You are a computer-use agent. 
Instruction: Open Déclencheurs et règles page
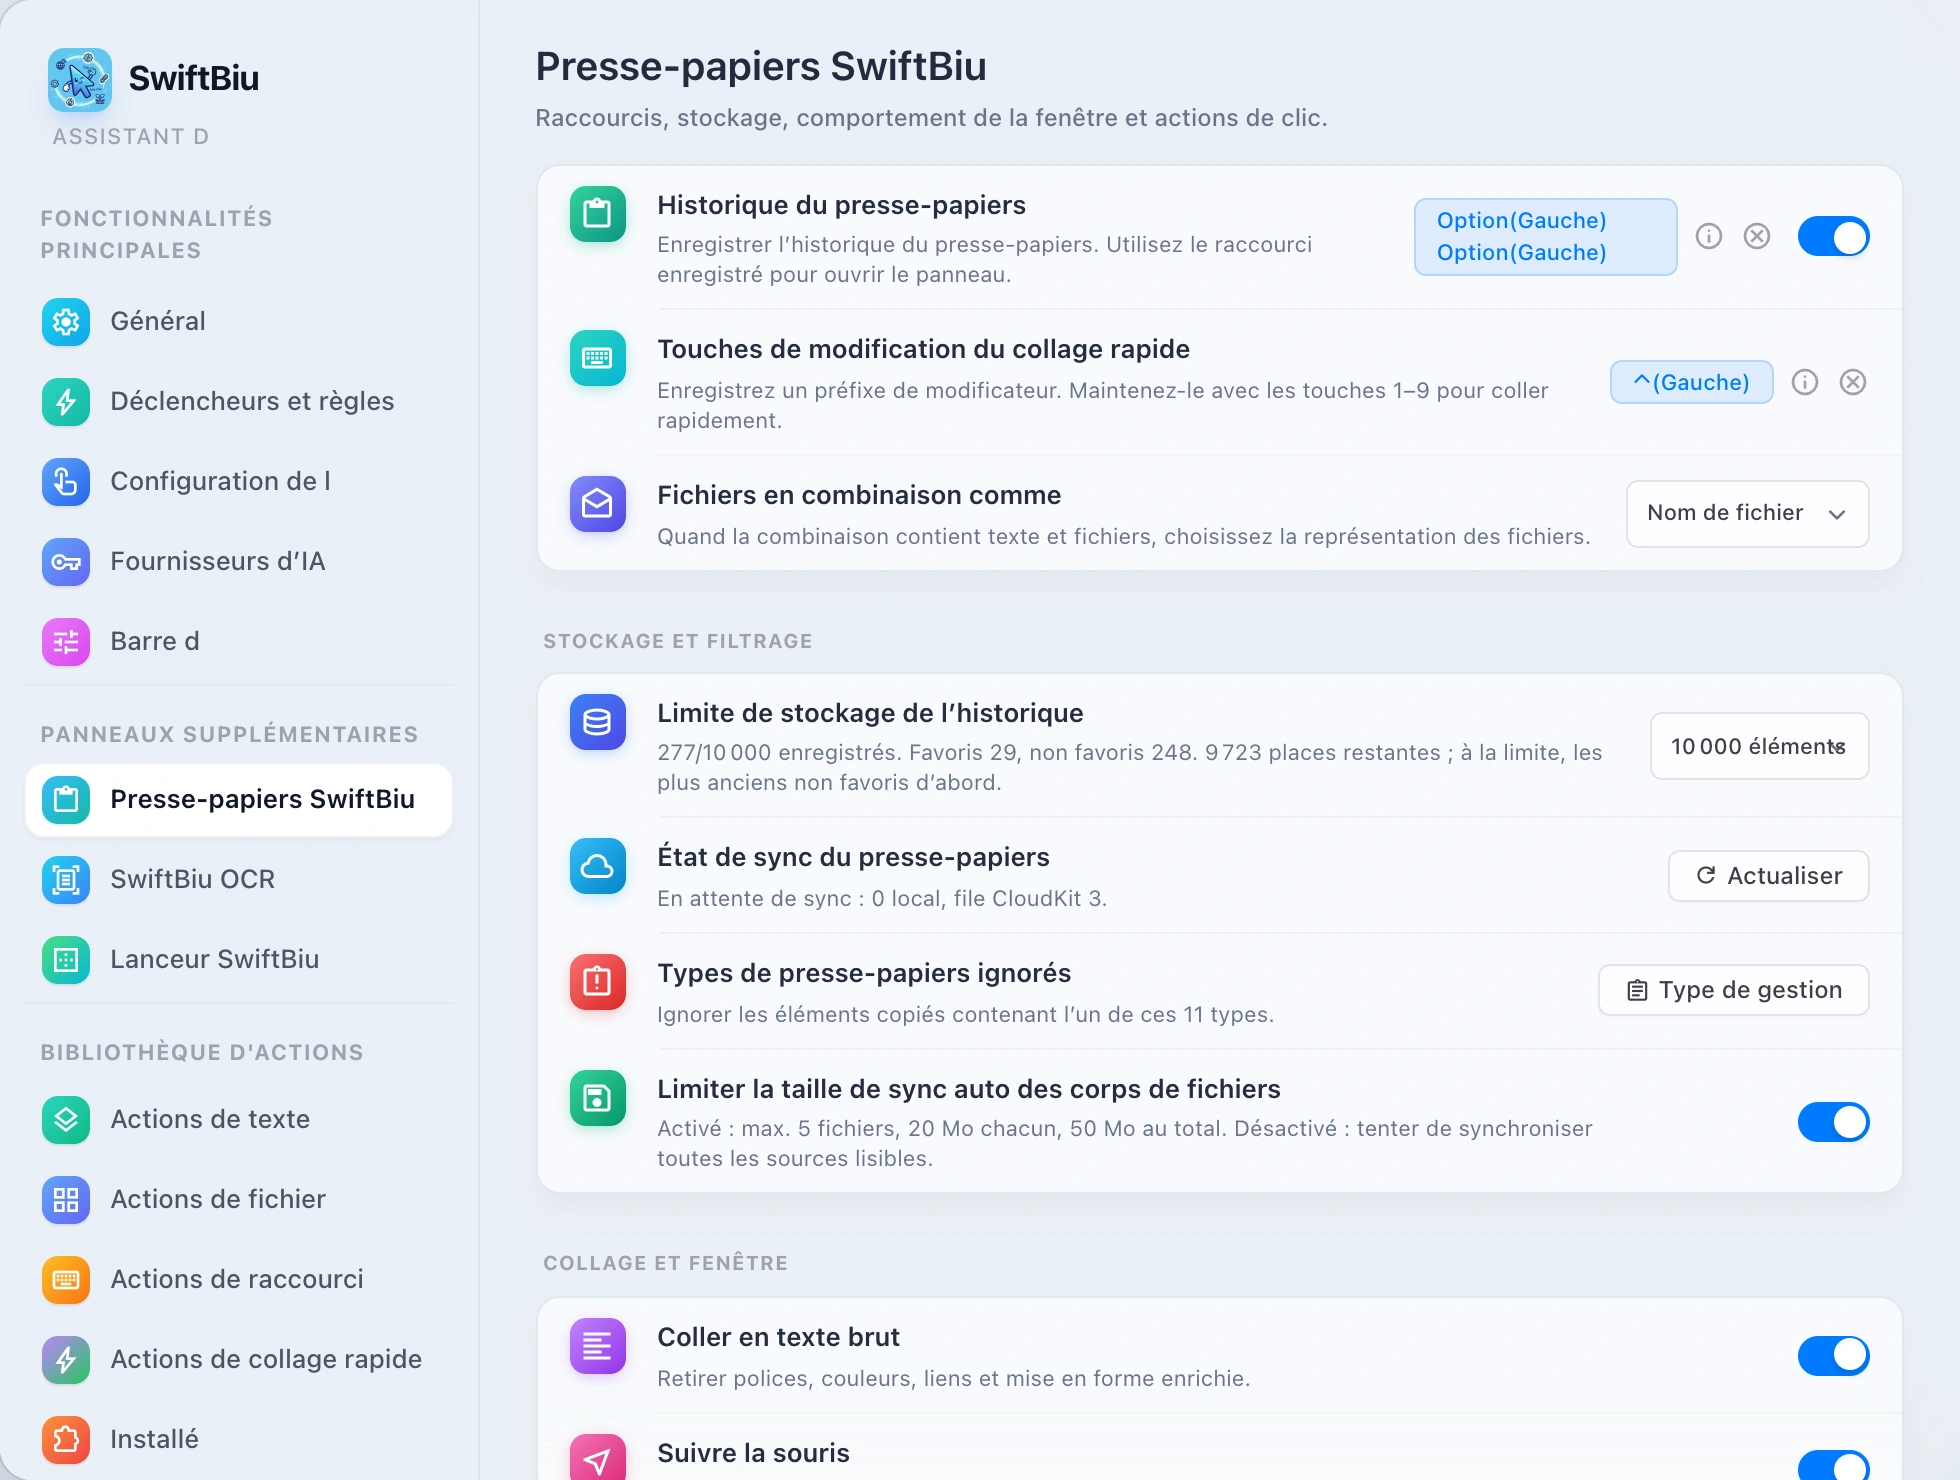(x=239, y=402)
